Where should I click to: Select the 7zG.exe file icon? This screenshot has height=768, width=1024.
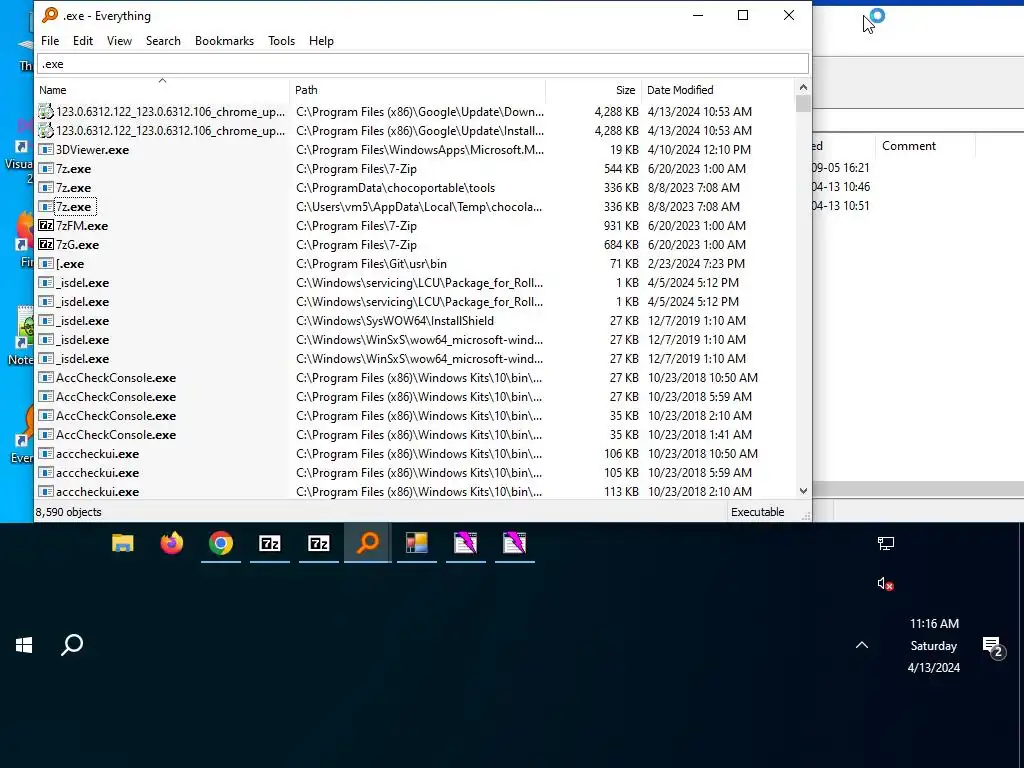point(46,245)
